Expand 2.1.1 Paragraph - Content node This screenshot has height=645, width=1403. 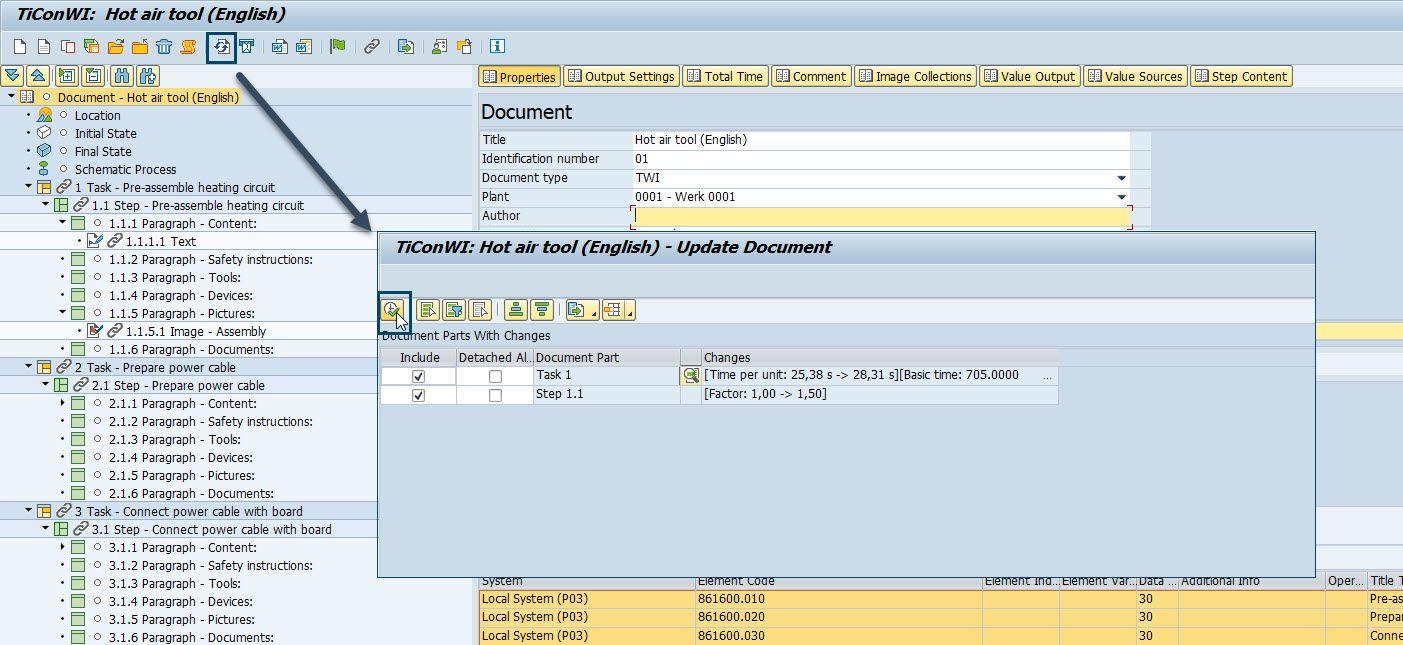63,404
